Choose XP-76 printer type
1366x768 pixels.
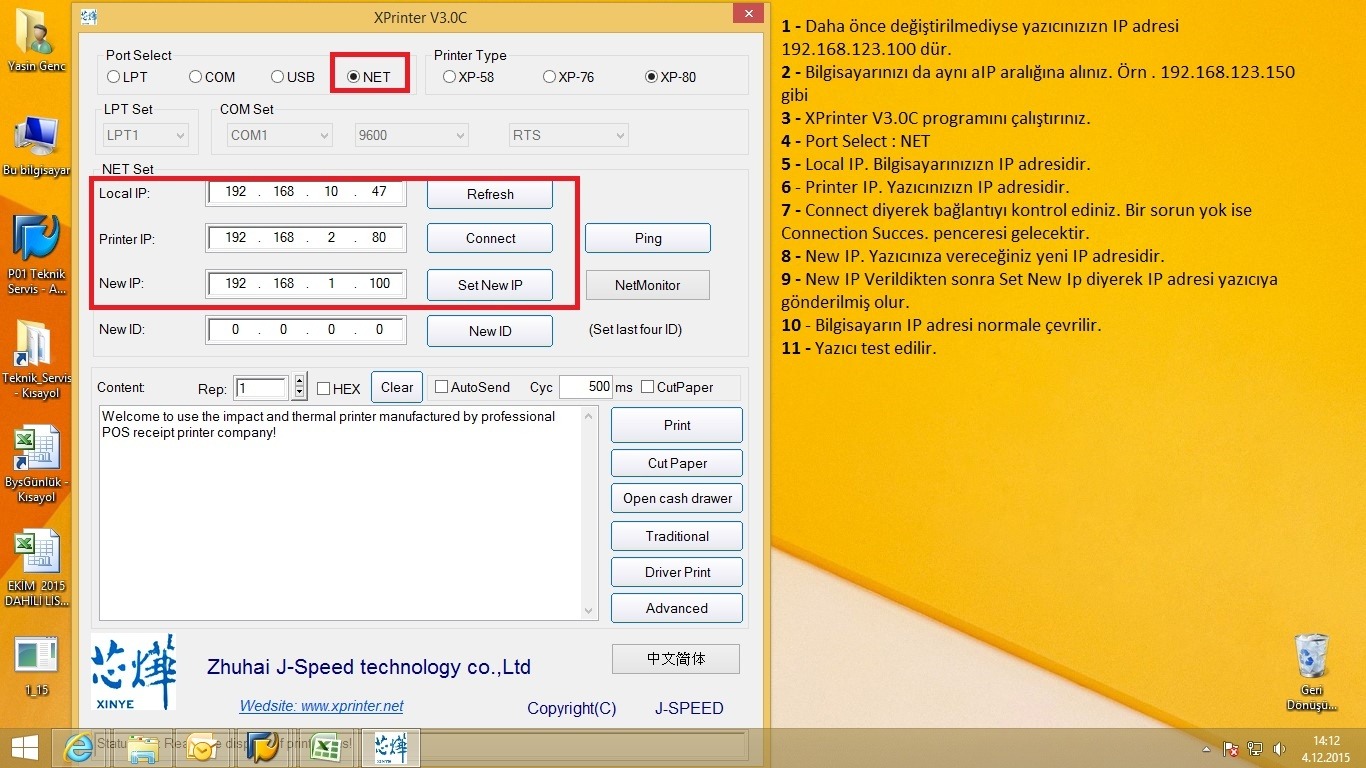tap(569, 77)
